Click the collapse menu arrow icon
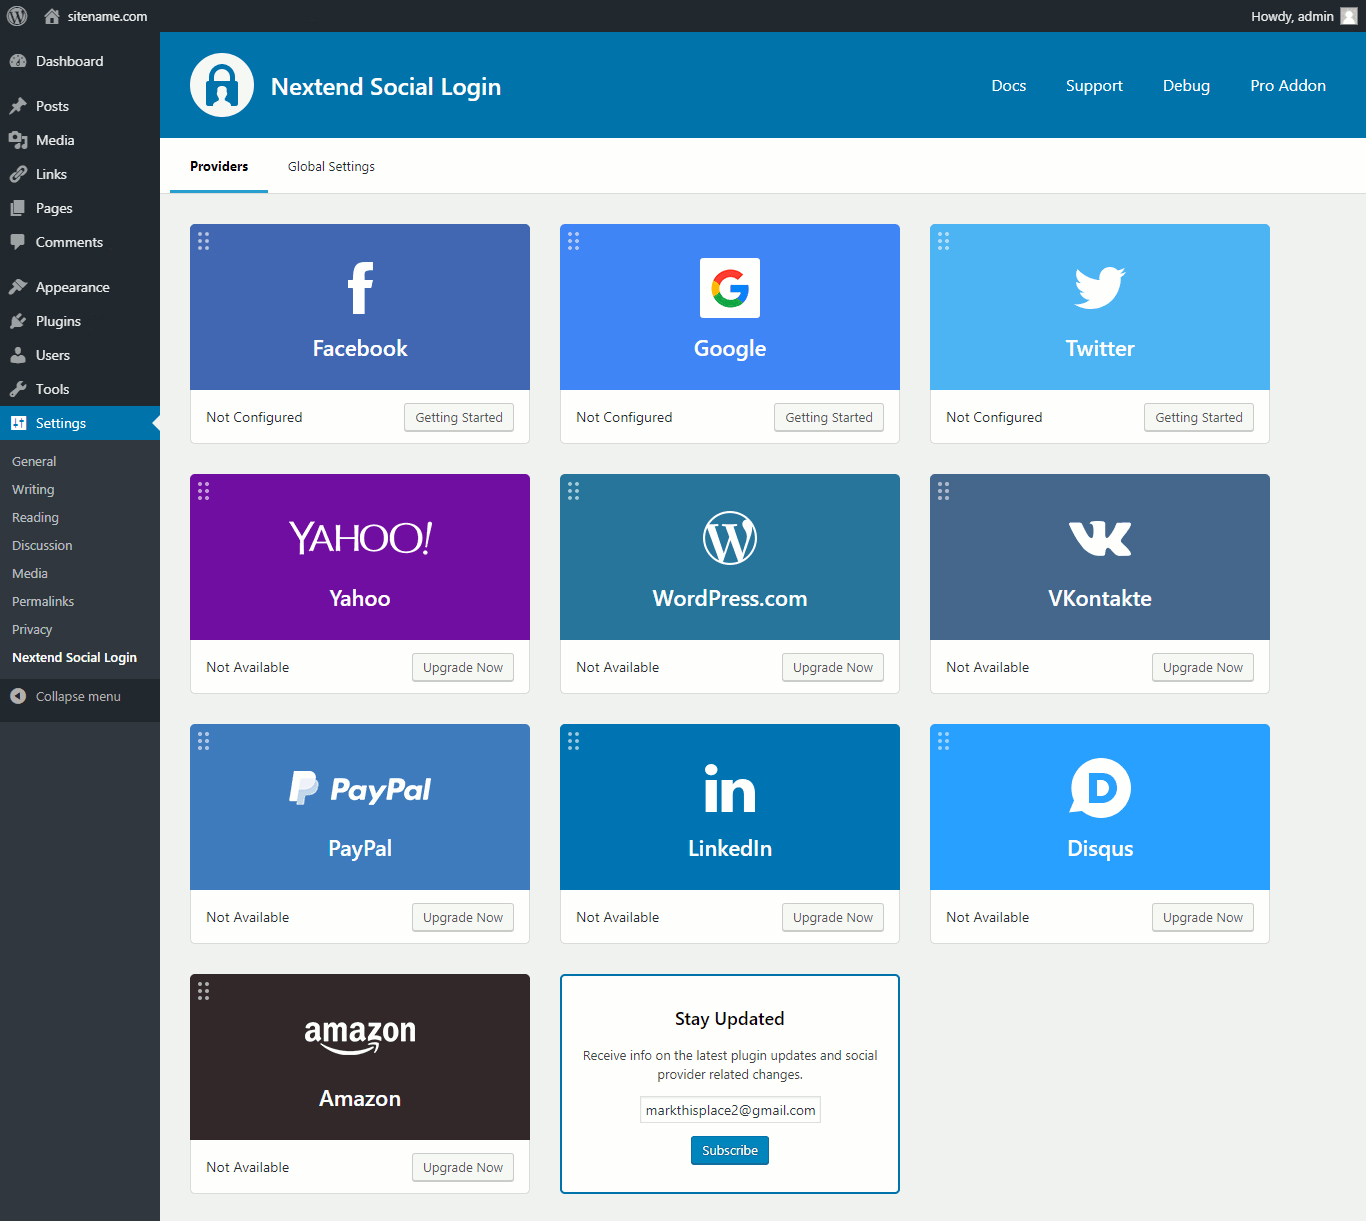The height and width of the screenshot is (1221, 1366). [18, 696]
